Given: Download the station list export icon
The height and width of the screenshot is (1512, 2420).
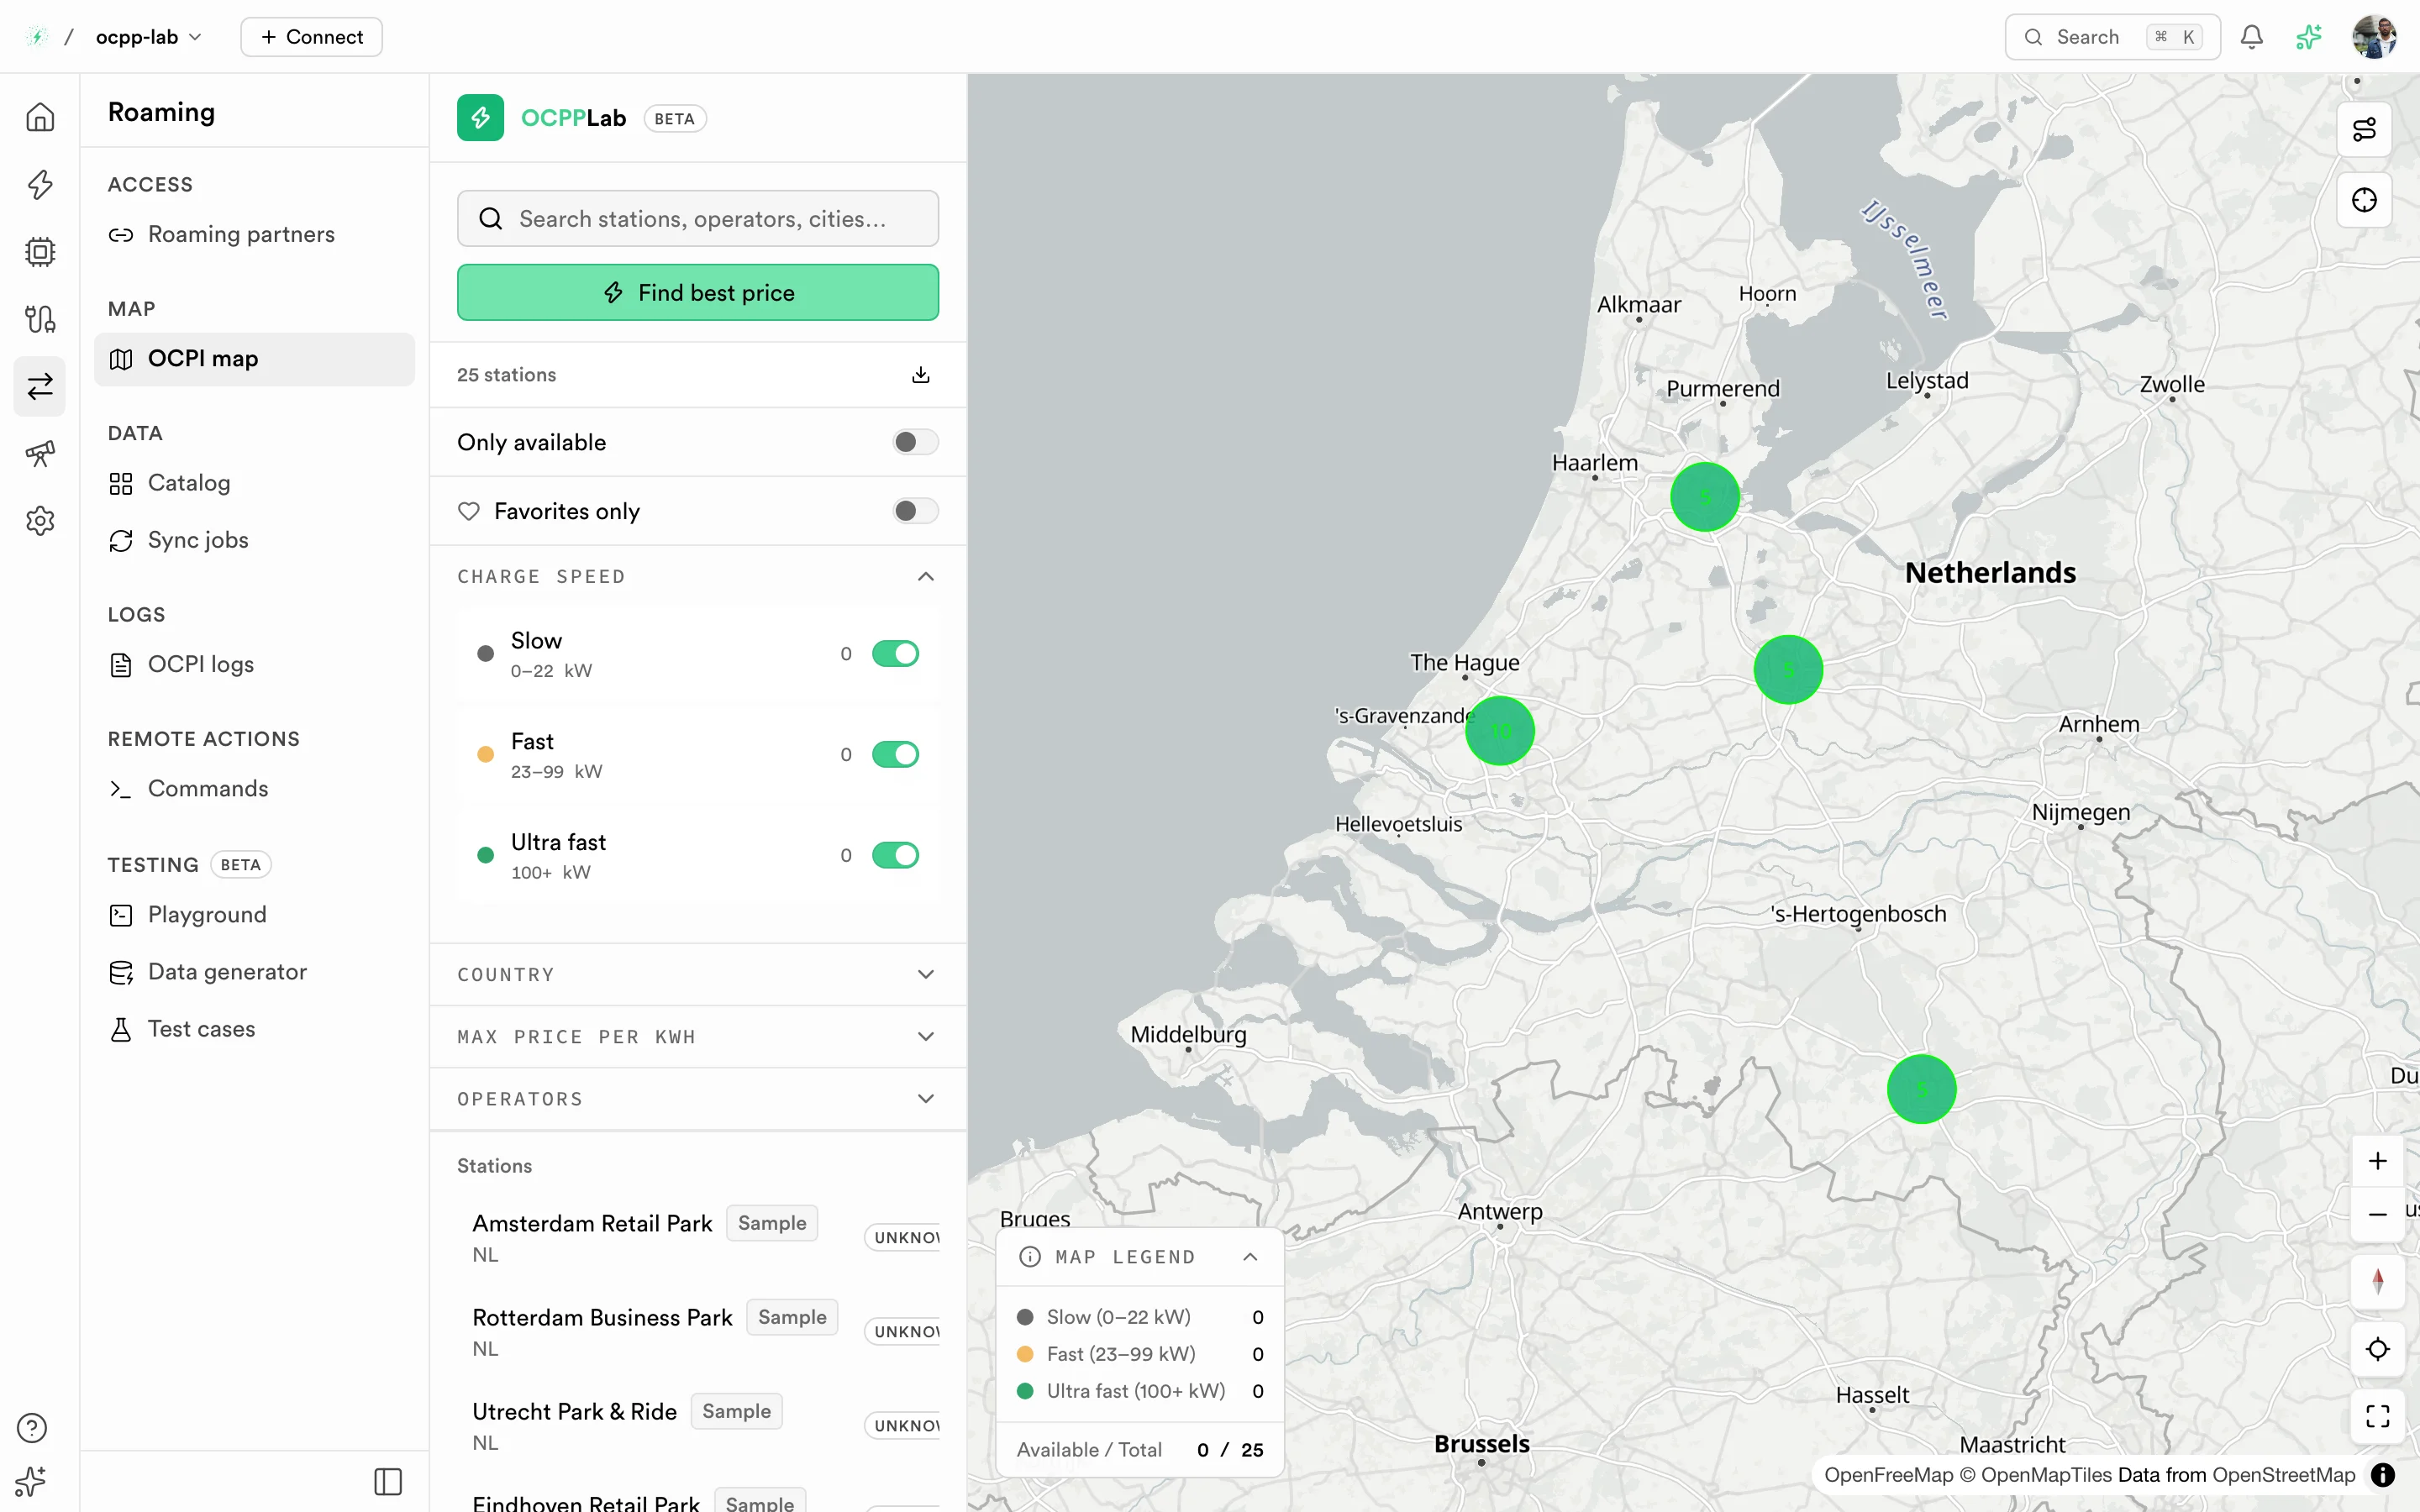Looking at the screenshot, I should pos(921,375).
